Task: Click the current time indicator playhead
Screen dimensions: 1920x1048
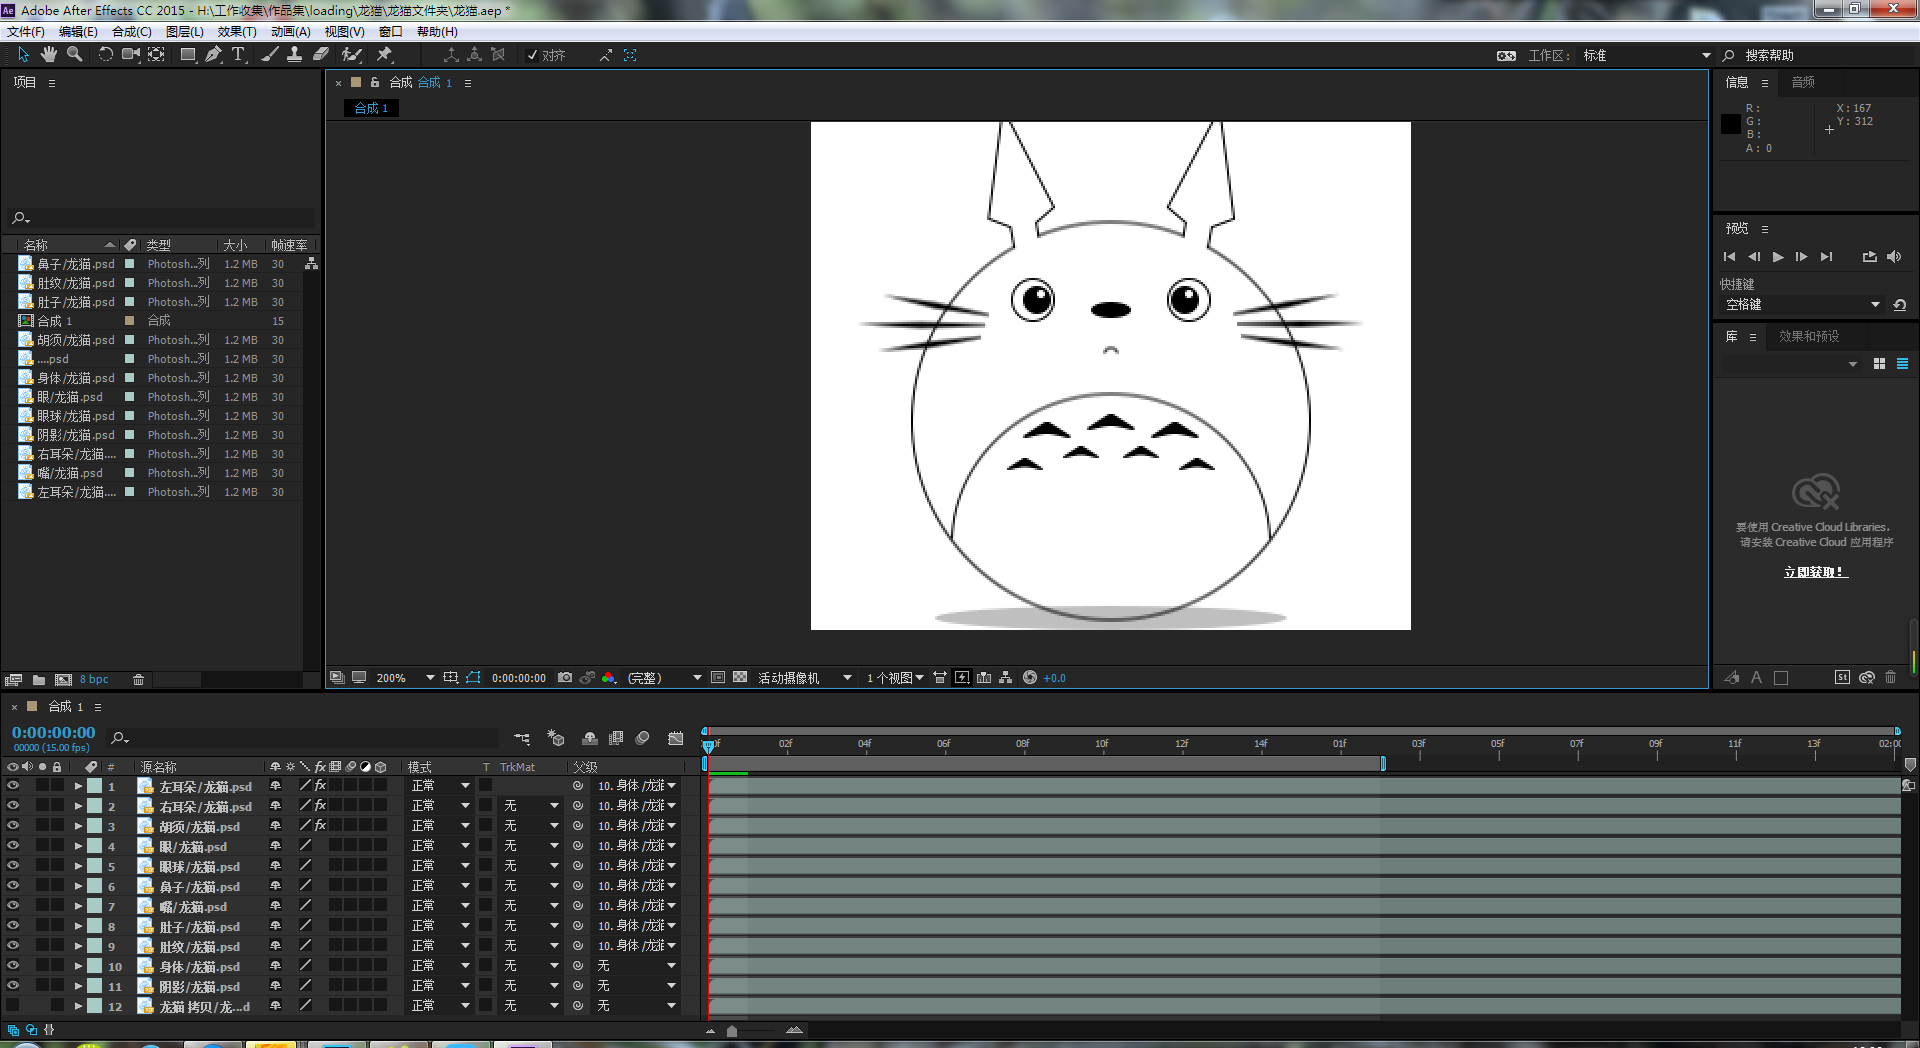Action: tap(709, 746)
